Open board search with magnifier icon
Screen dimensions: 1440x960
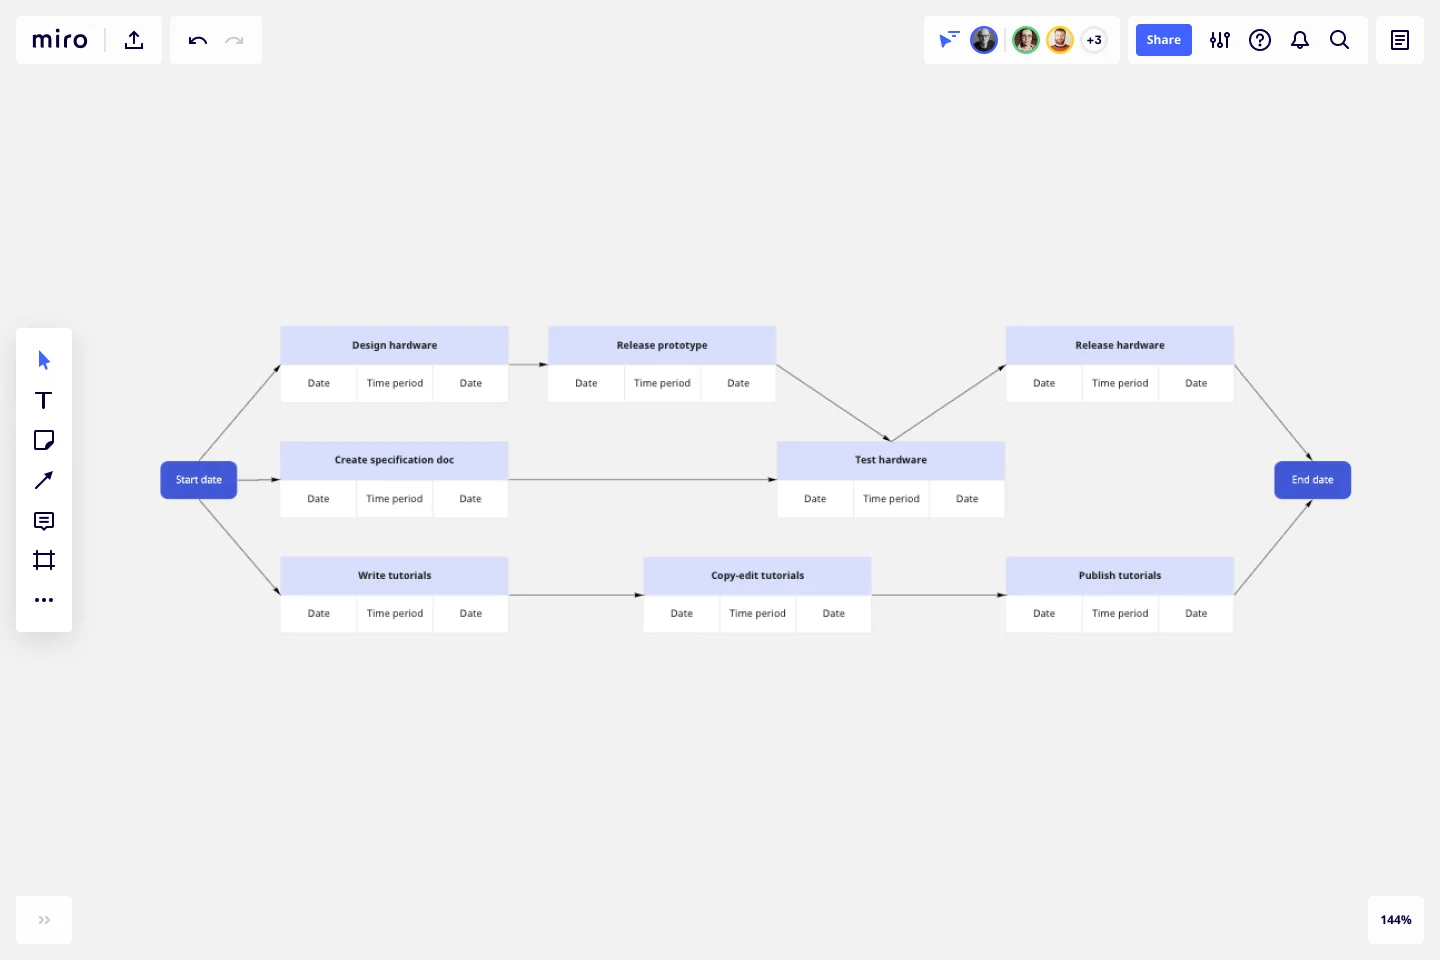coord(1340,40)
